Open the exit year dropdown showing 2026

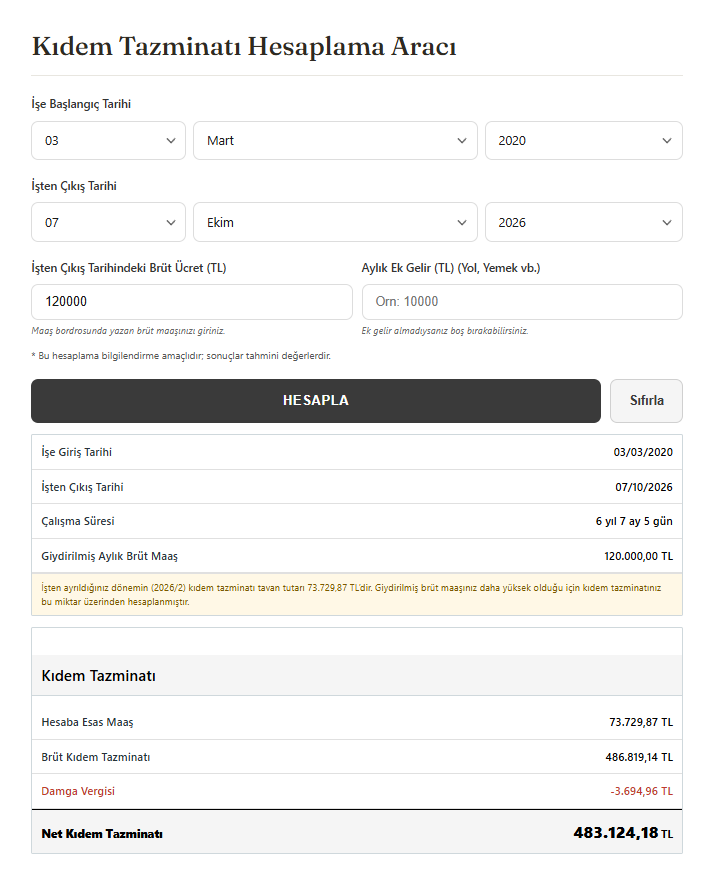point(584,222)
